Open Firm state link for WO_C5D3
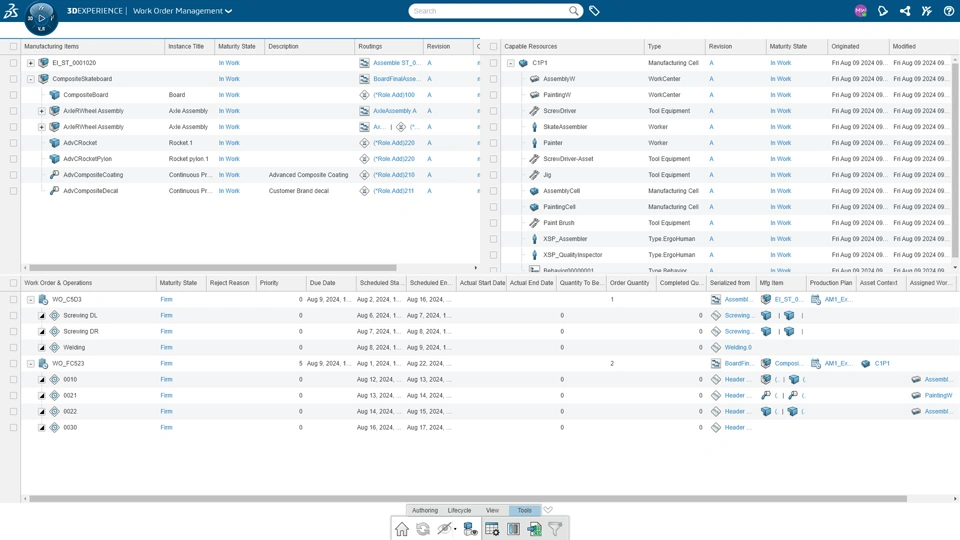This screenshot has height=540, width=960. click(x=167, y=299)
